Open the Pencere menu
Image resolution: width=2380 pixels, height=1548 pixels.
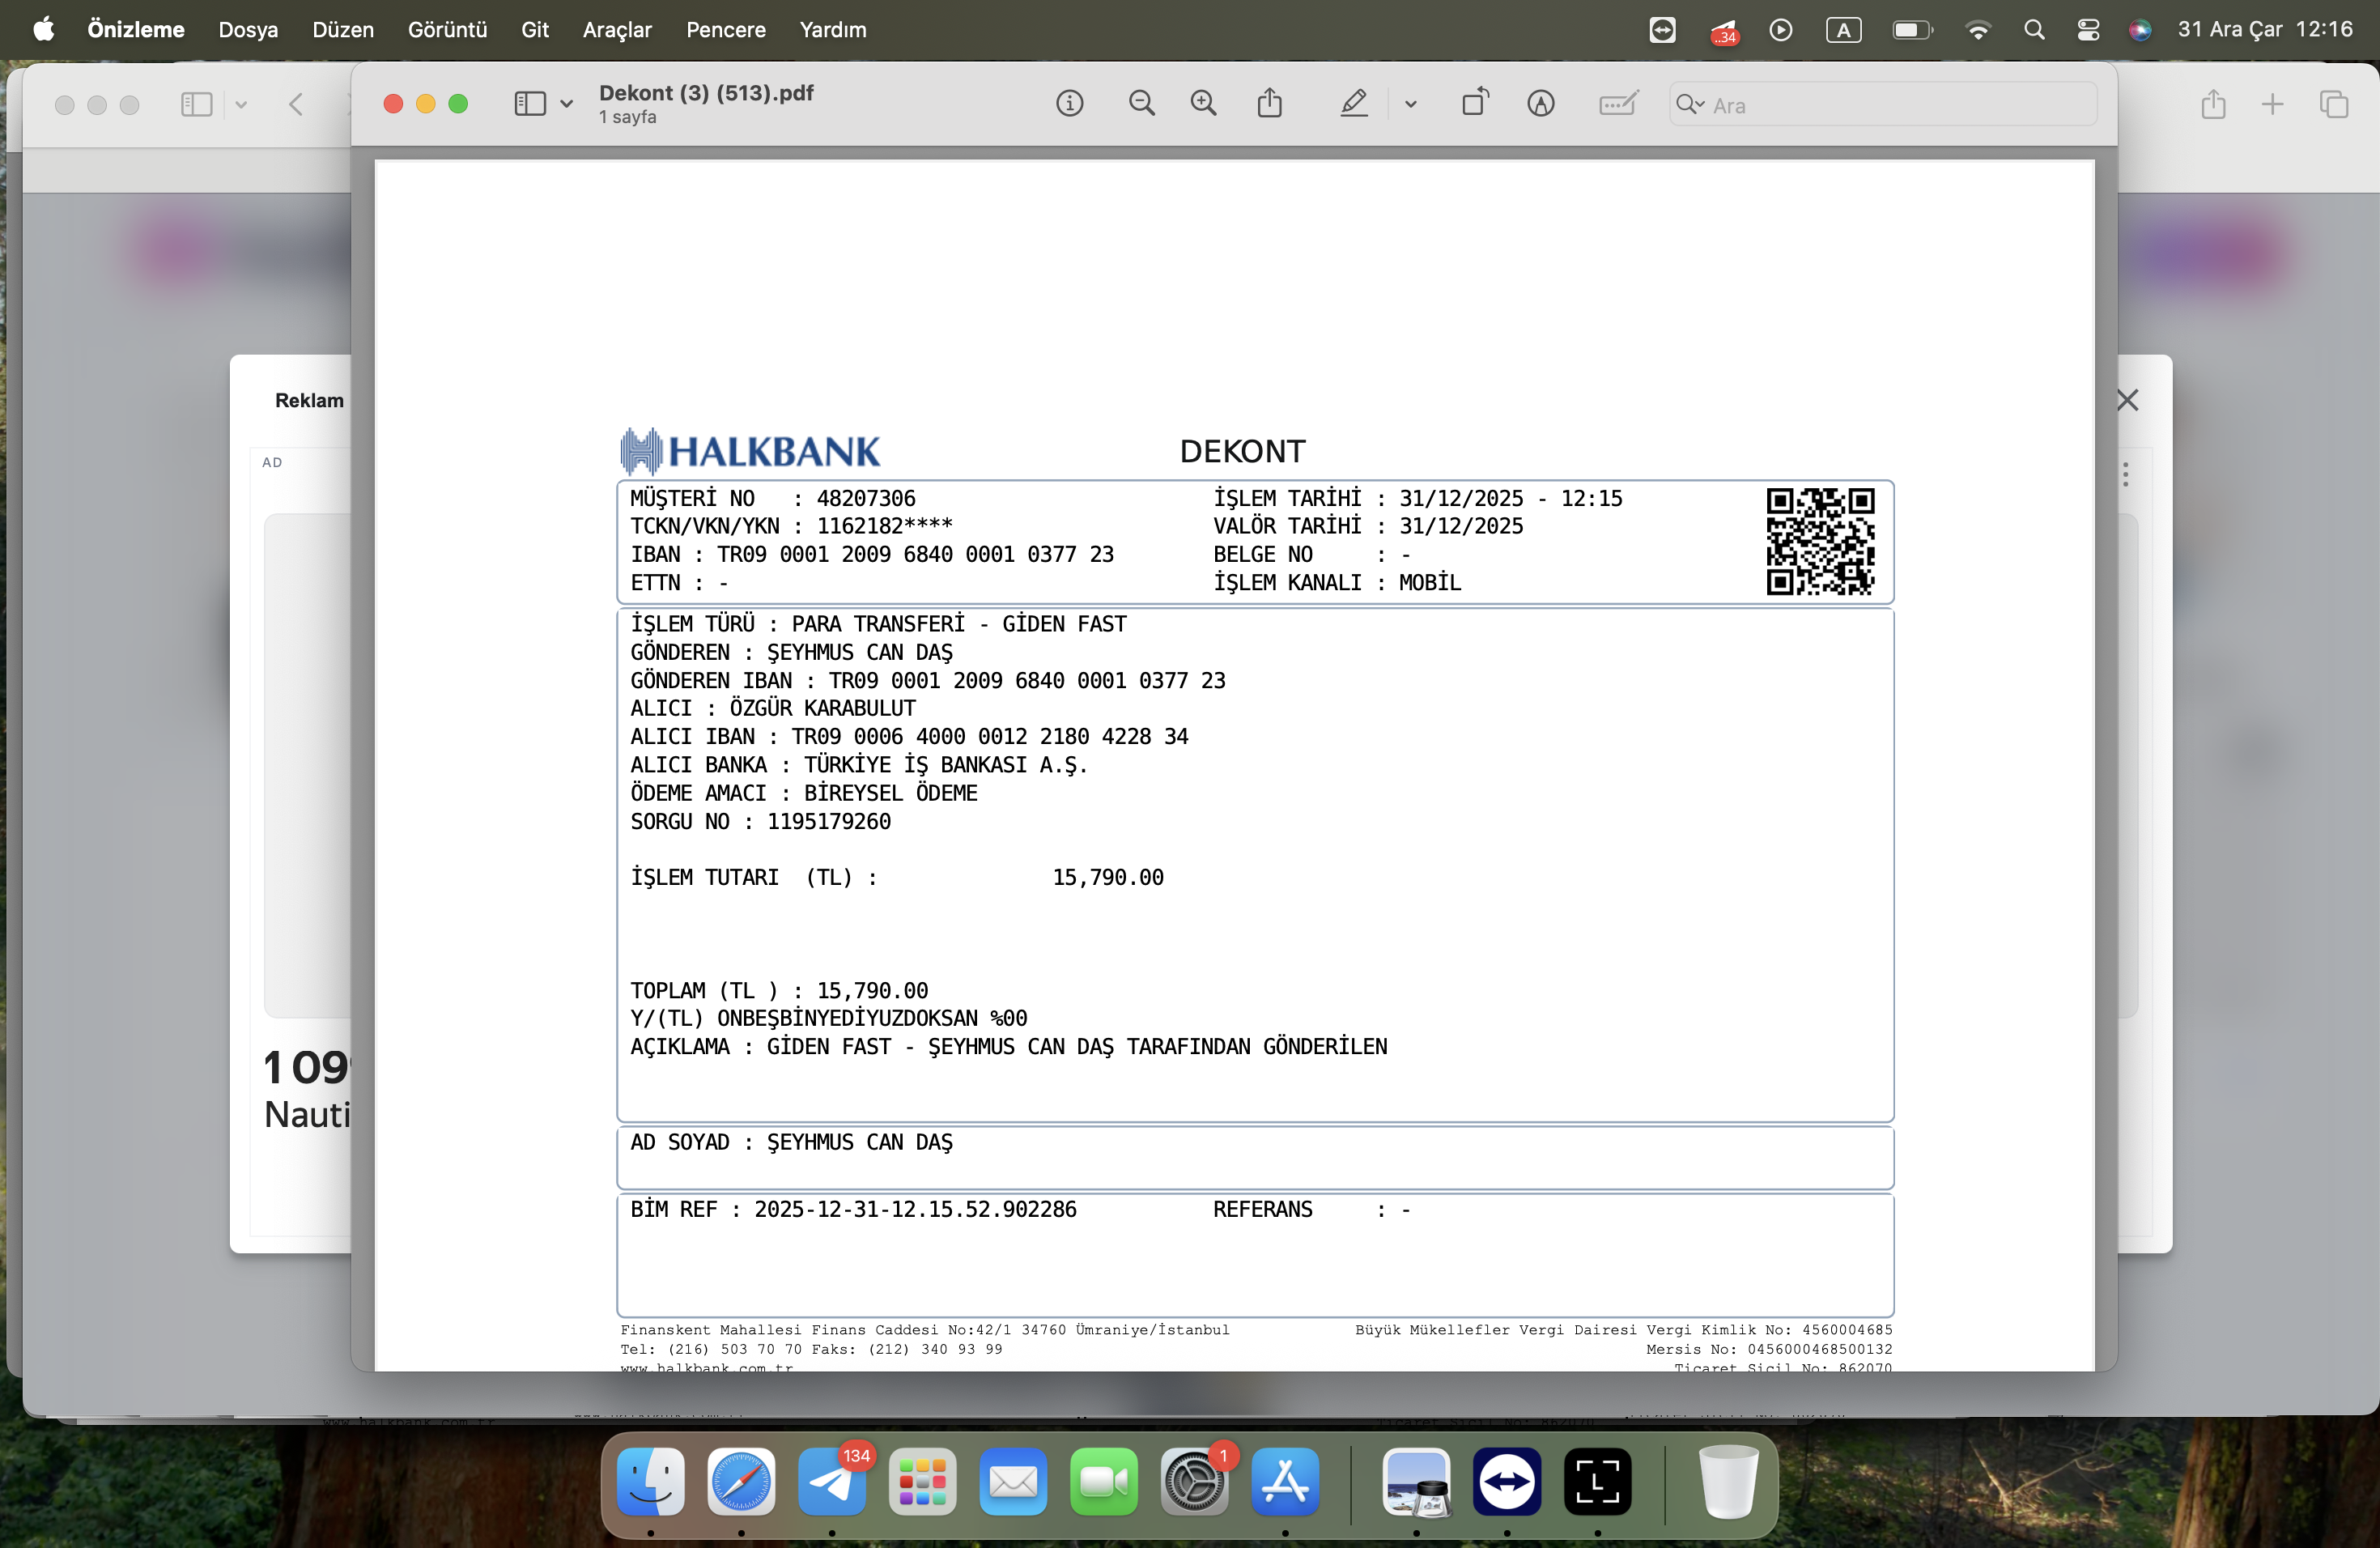pos(726,29)
